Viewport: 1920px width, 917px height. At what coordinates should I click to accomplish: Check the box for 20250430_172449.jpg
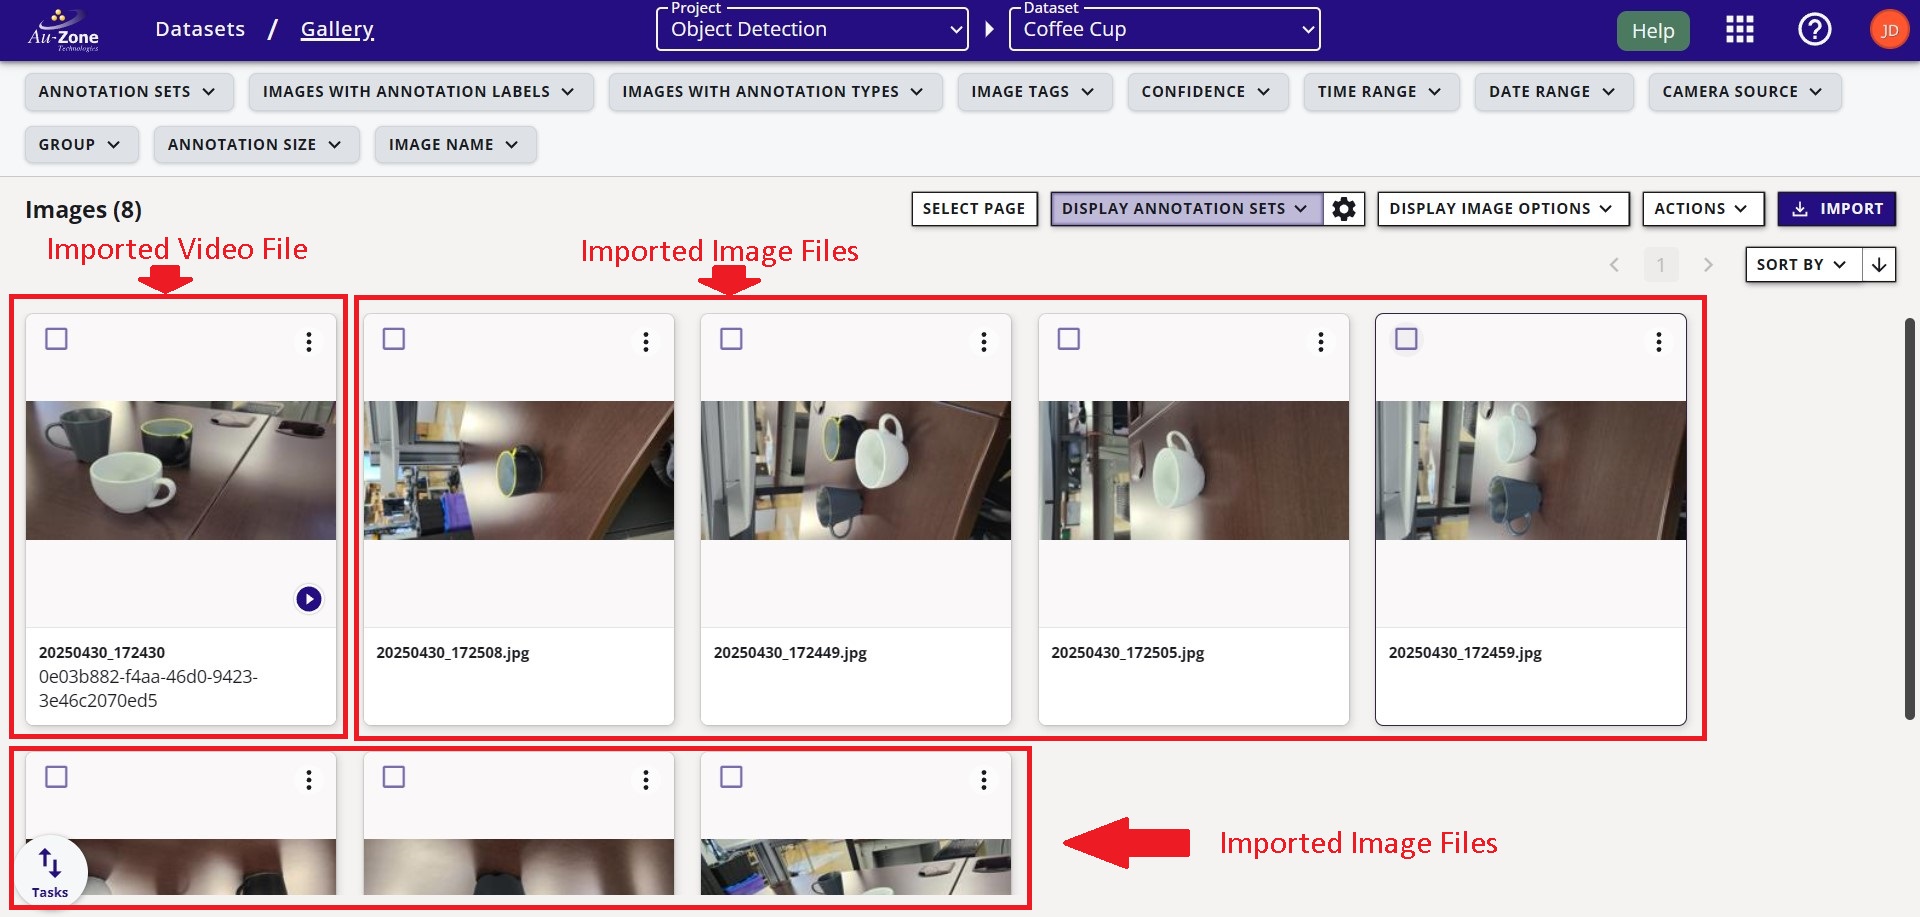point(732,339)
